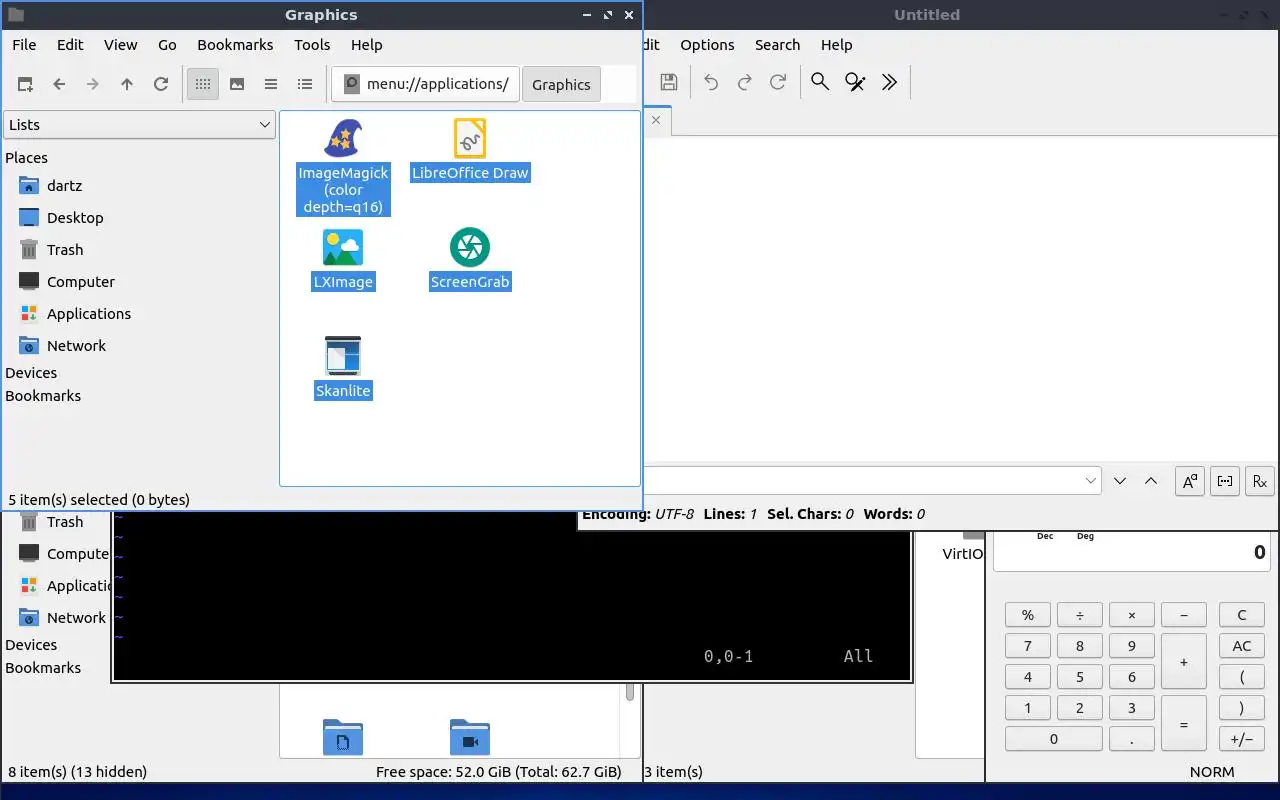Click the calculator display field
This screenshot has height=800, width=1280.
(x=1132, y=551)
